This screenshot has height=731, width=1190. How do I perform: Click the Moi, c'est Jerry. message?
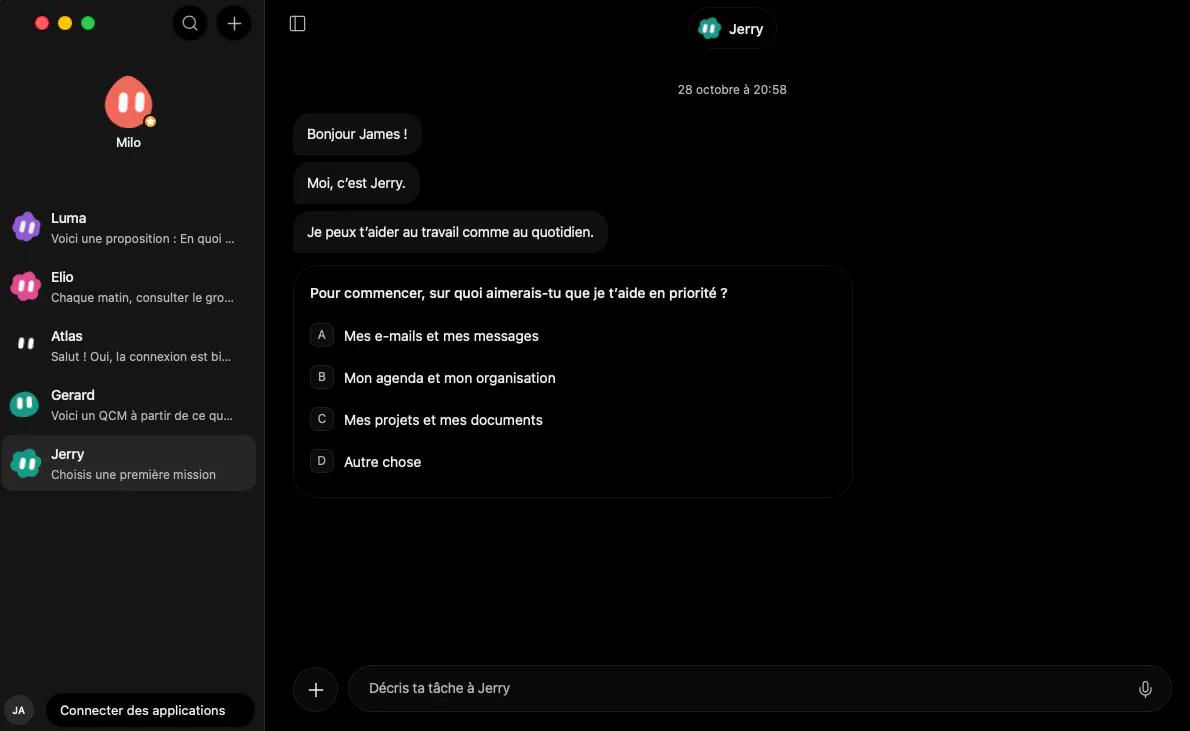click(356, 183)
